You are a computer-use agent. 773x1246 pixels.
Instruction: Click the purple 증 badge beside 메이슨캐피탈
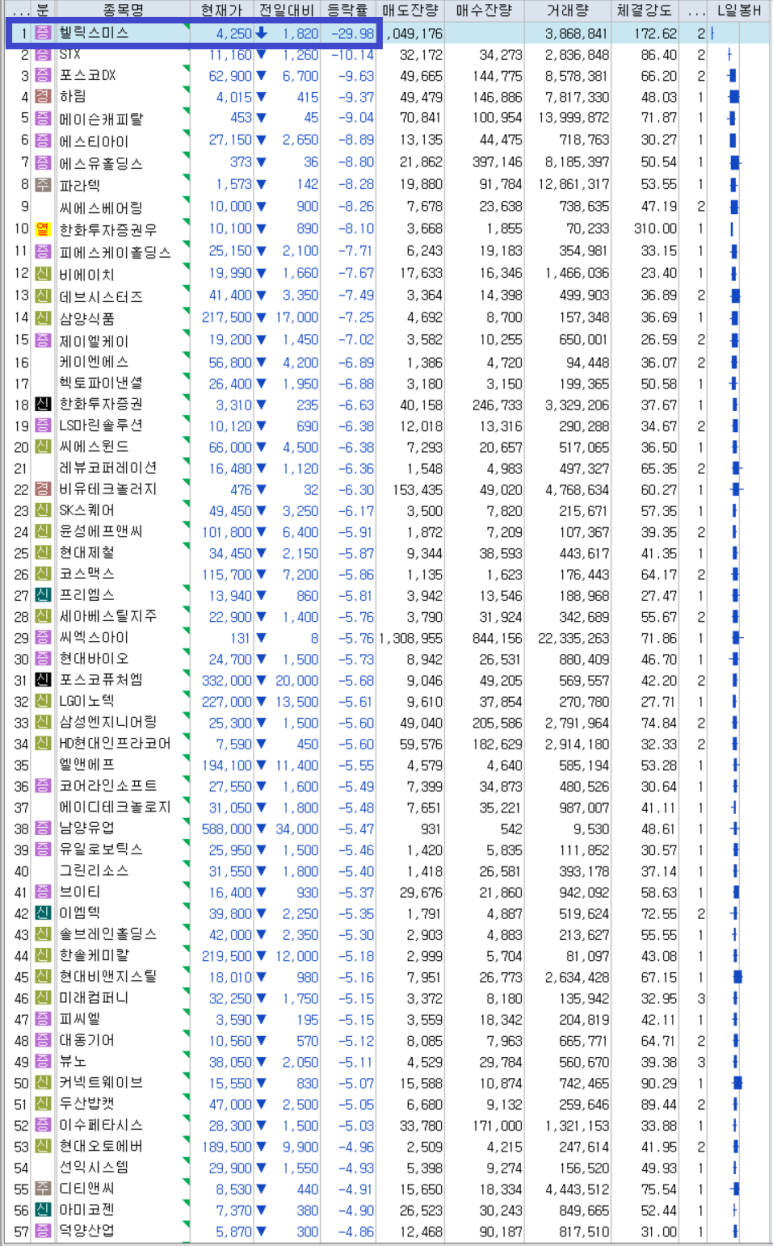(42, 119)
